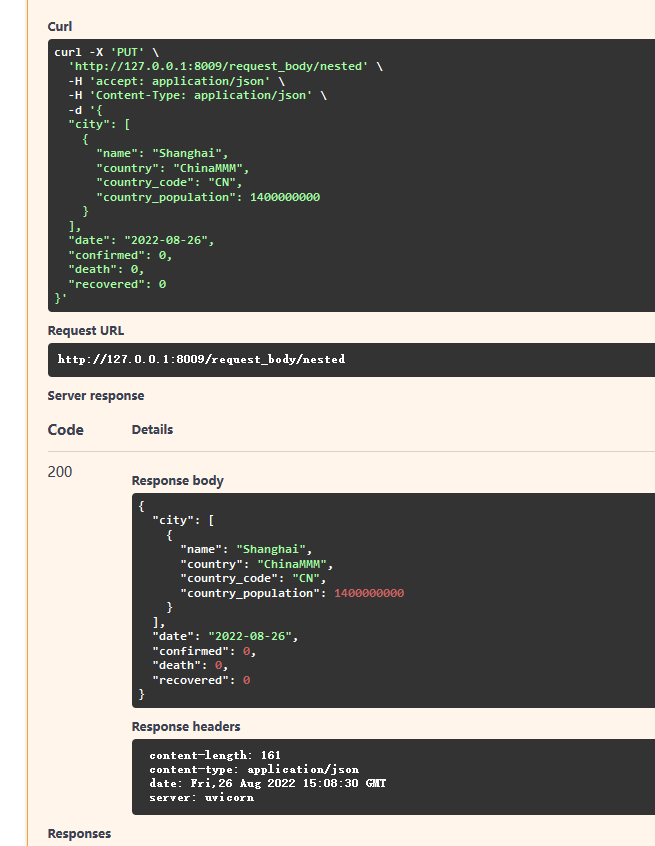Click the 200 status code

click(x=59, y=472)
